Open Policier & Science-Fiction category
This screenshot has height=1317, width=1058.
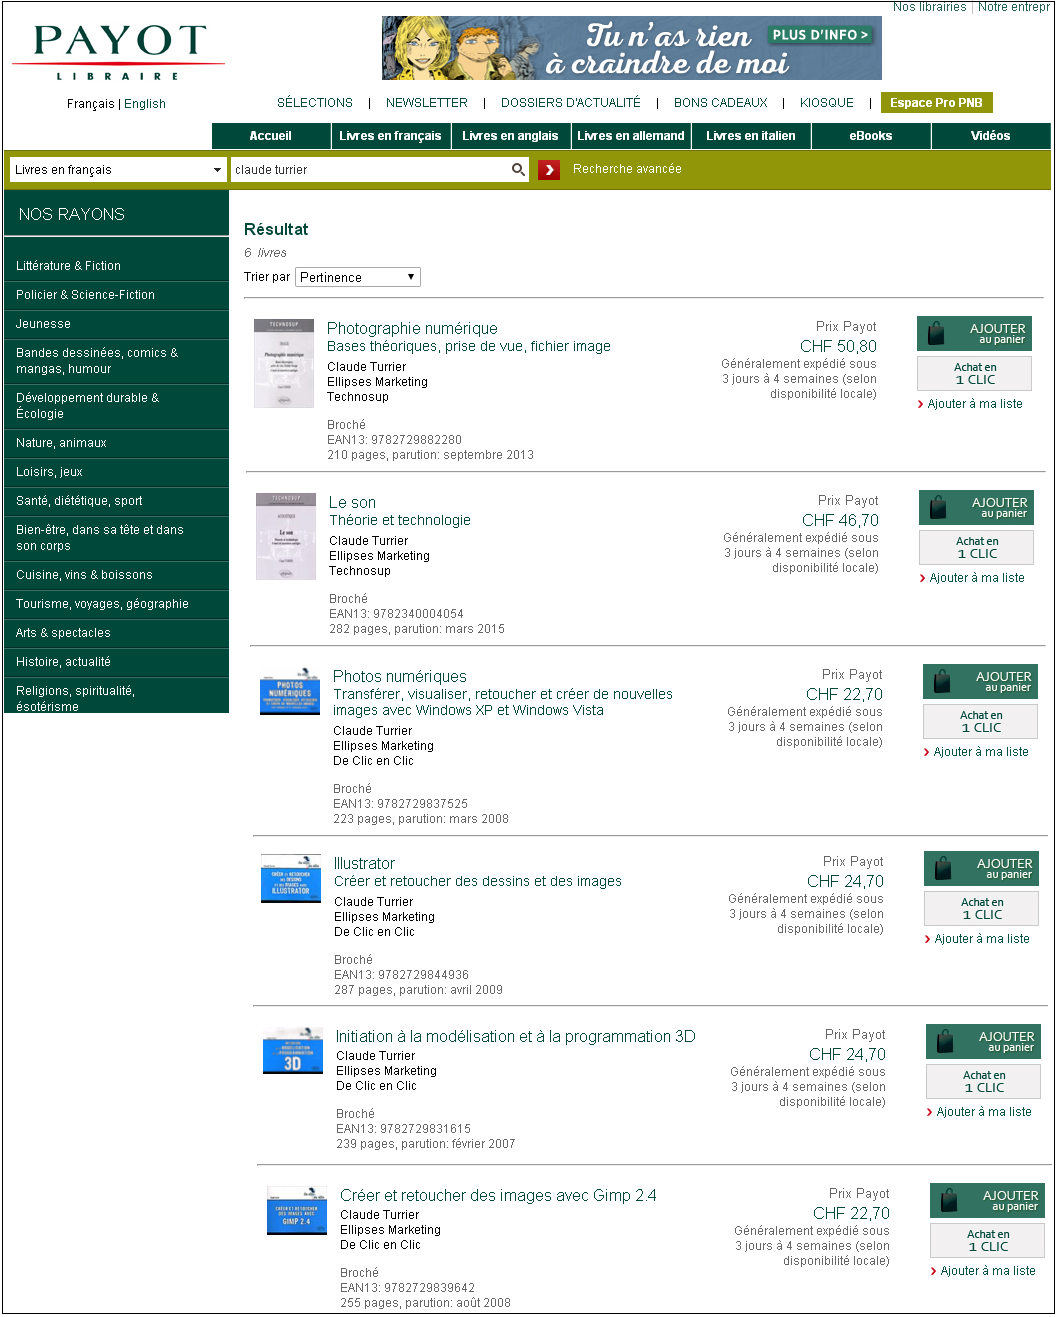[116, 295]
